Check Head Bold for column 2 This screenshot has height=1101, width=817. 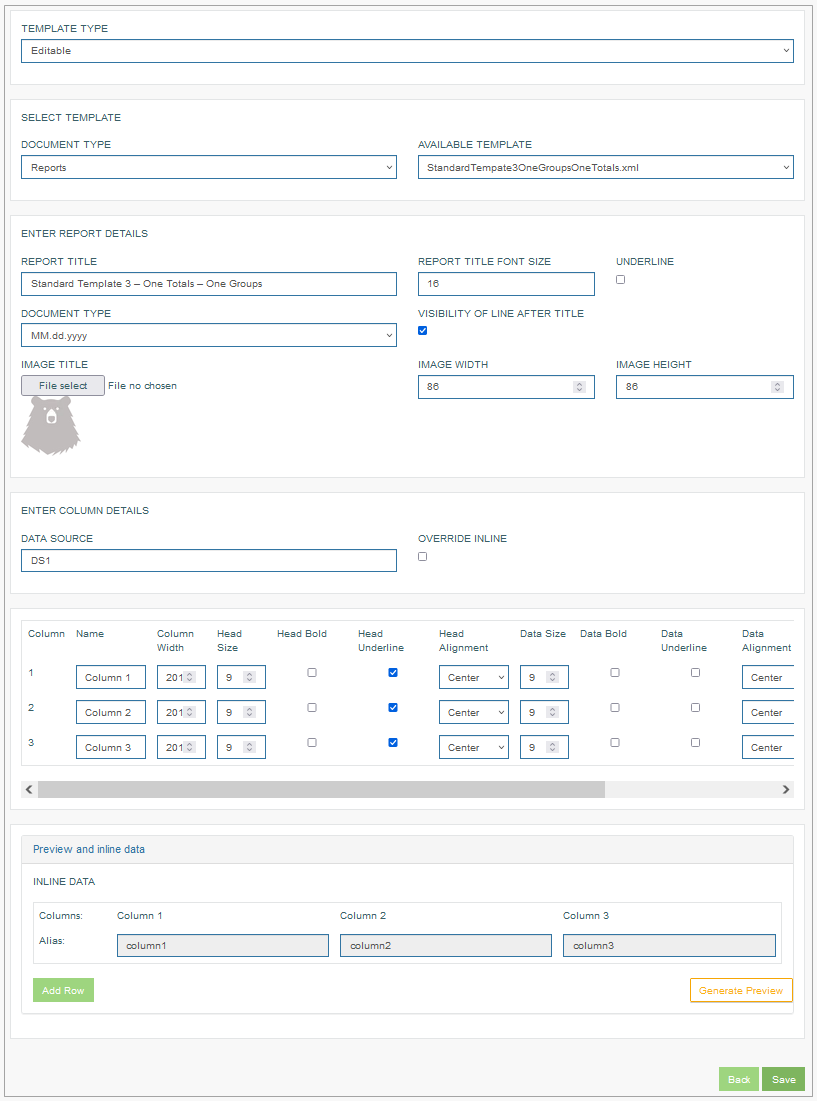click(312, 708)
